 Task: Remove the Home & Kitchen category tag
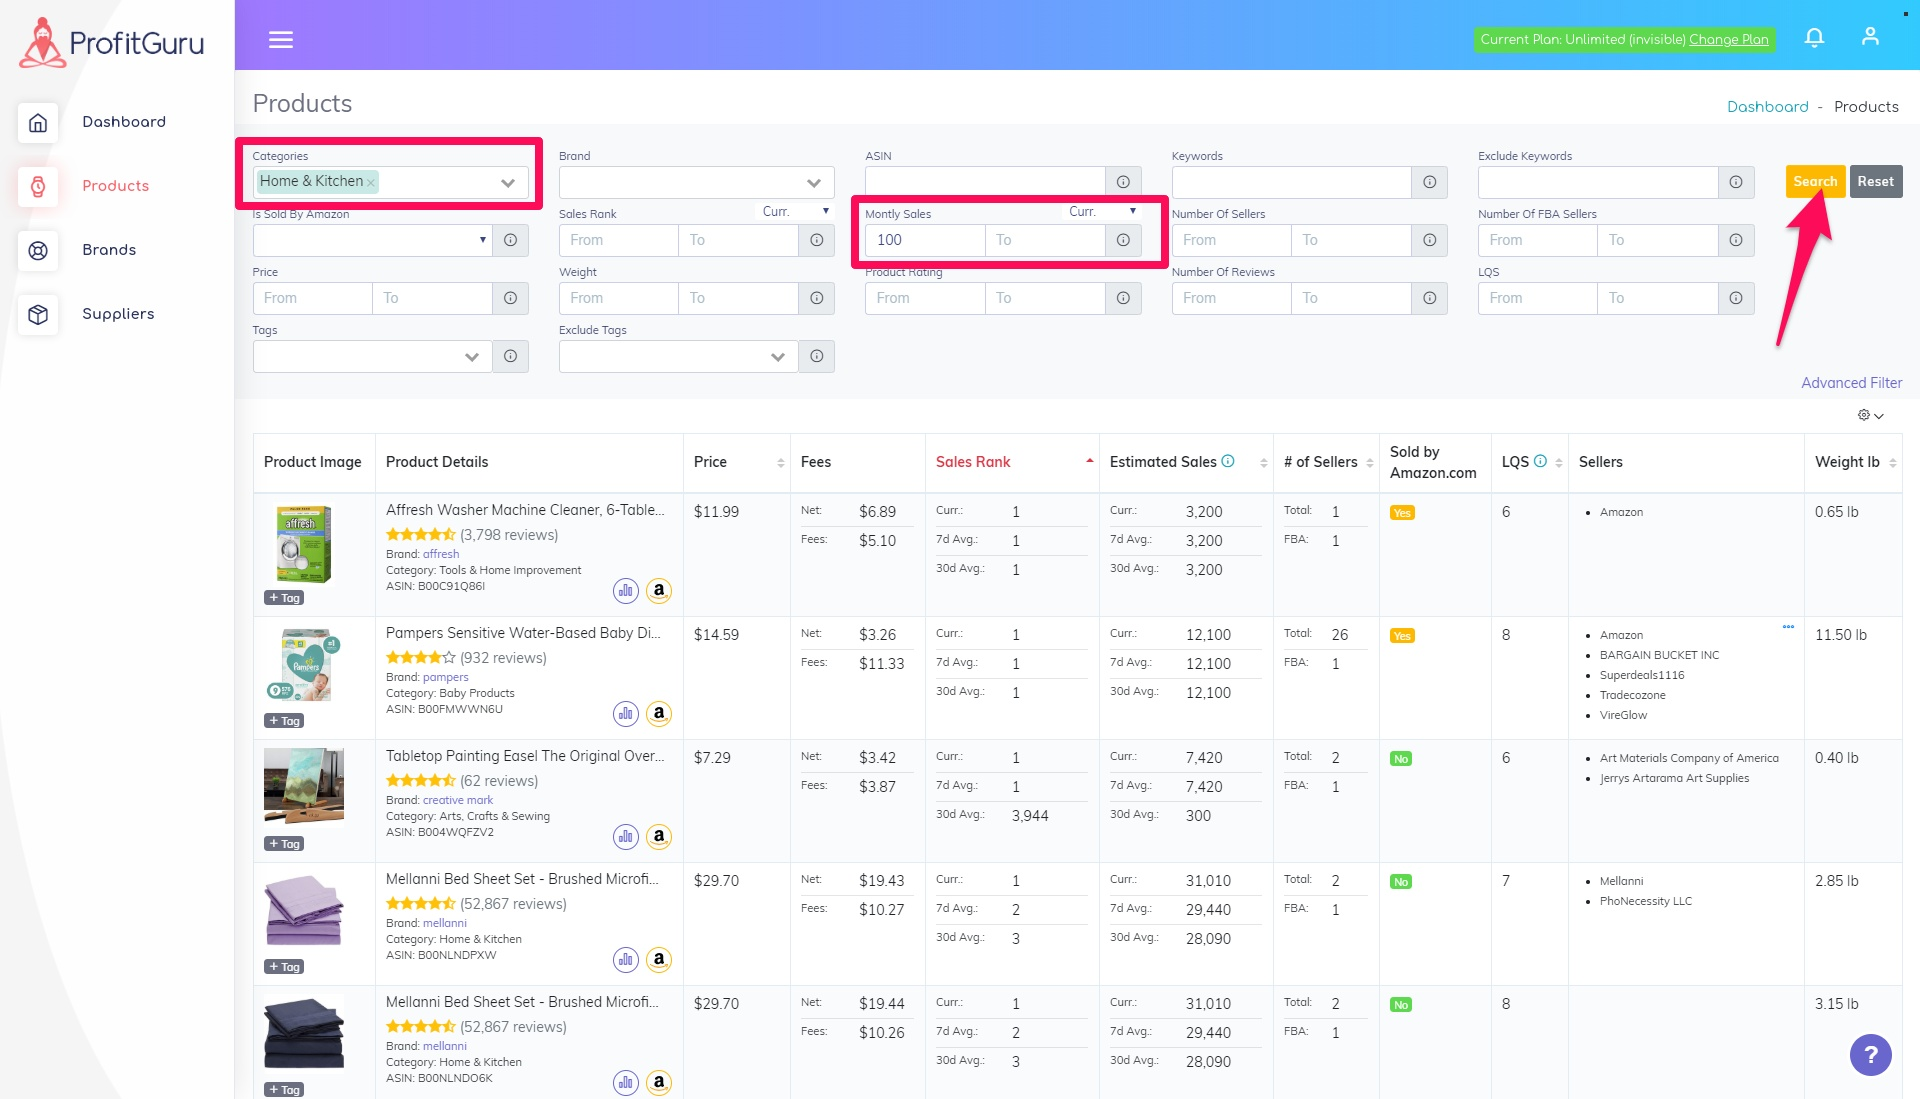tap(371, 182)
